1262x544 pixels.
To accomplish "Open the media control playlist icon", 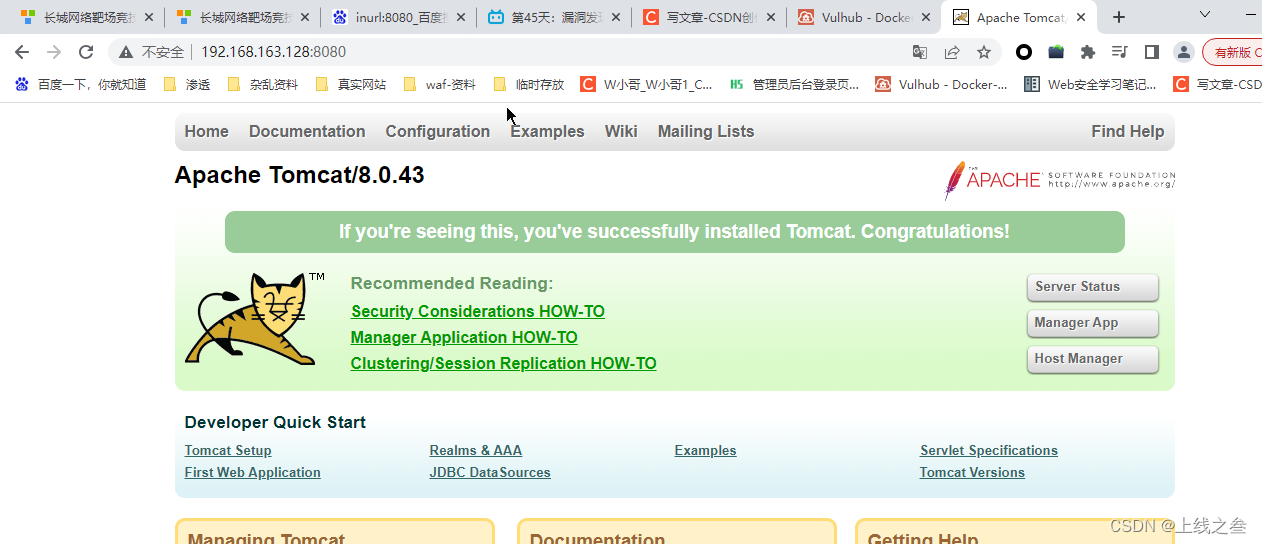I will pos(1120,52).
